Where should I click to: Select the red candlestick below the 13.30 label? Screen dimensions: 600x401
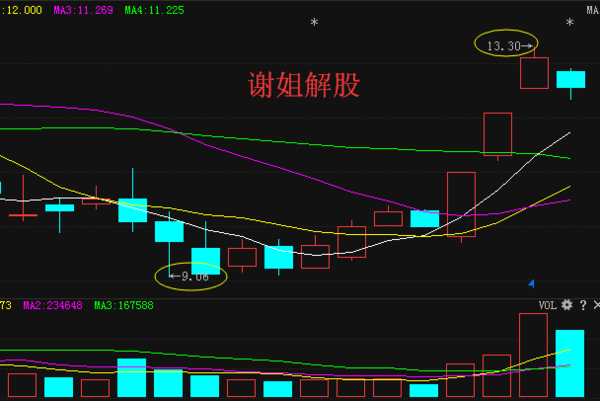tap(534, 73)
